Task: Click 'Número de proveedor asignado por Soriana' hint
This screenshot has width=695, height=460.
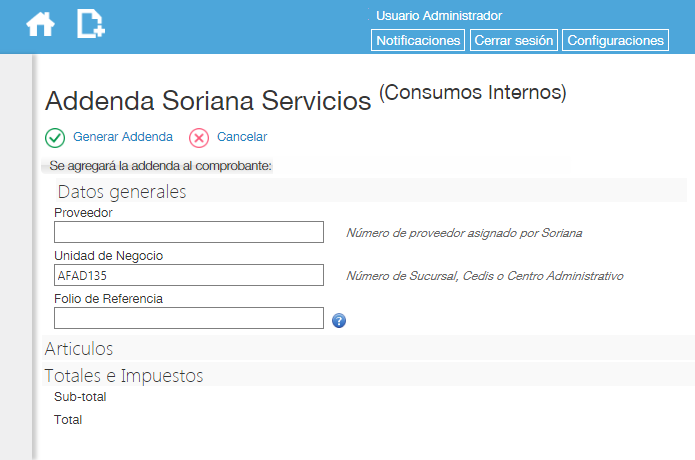Action: pos(464,233)
